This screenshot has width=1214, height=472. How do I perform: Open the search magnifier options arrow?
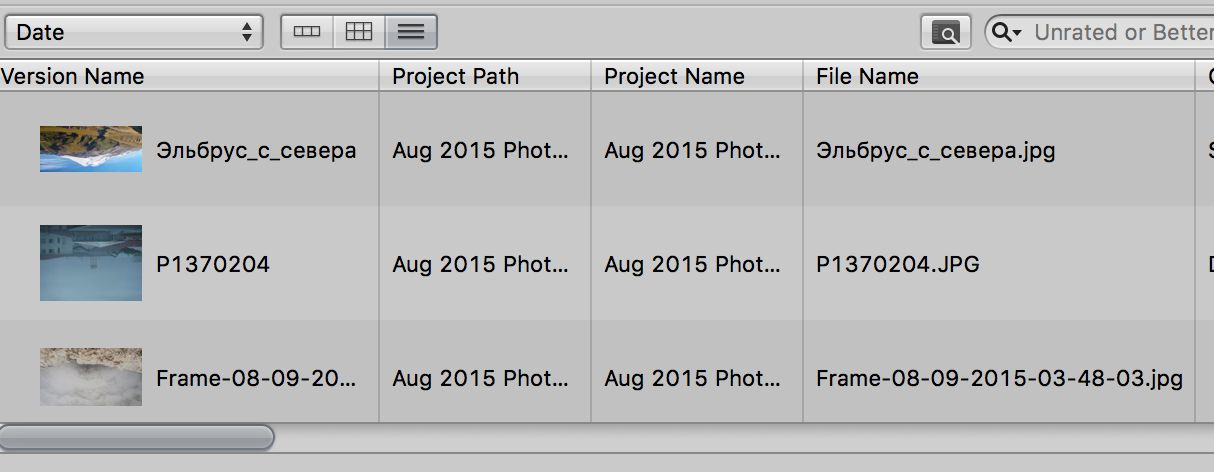pos(1006,33)
